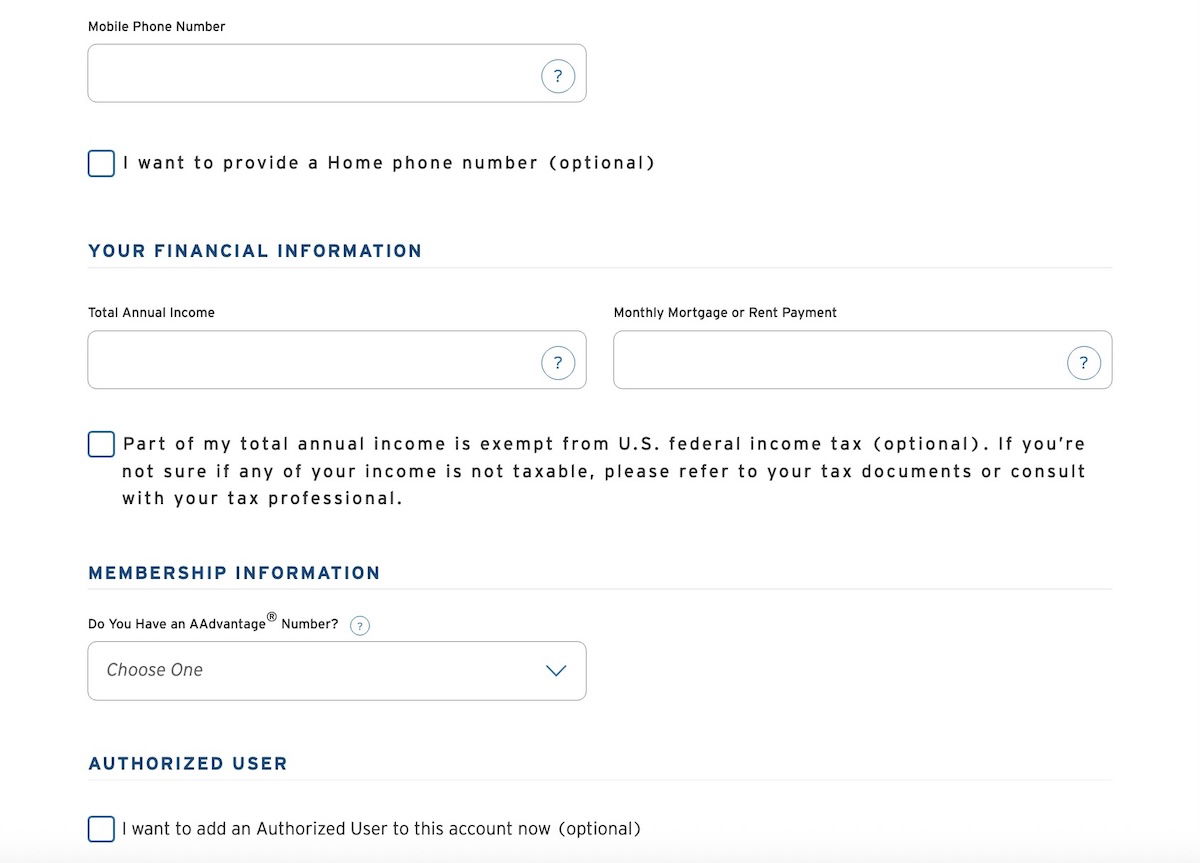
Task: Click the 'Your Financial Information' section heading
Action: coord(255,251)
